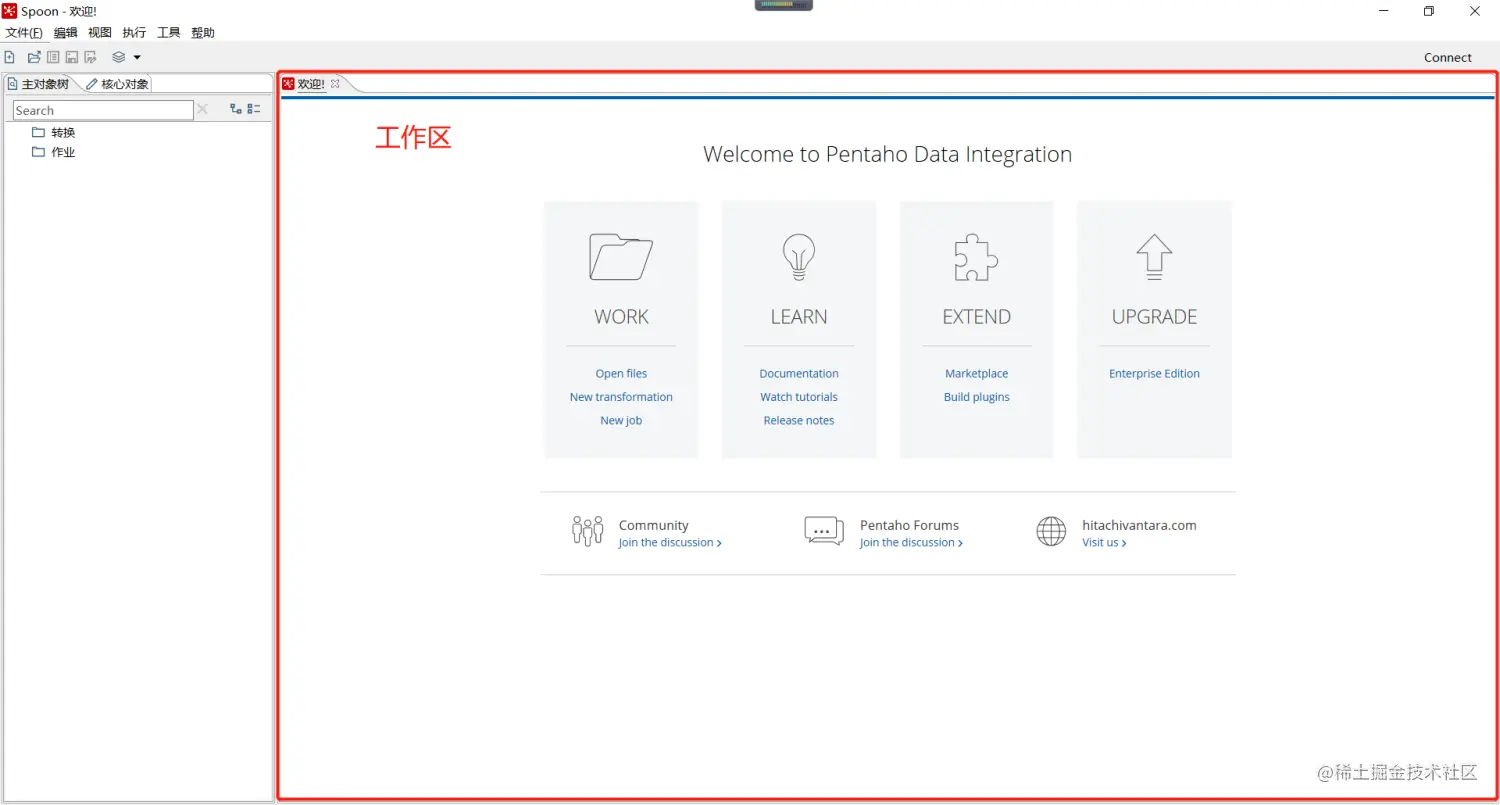Viewport: 1500px width, 805px height.
Task: Click the 作业 folder icon
Action: [38, 152]
